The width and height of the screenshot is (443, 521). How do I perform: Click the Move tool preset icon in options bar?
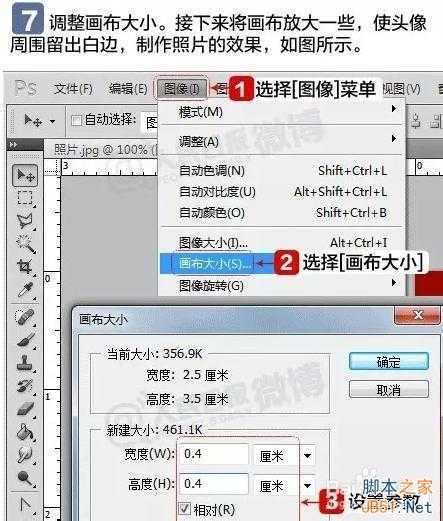tap(33, 120)
